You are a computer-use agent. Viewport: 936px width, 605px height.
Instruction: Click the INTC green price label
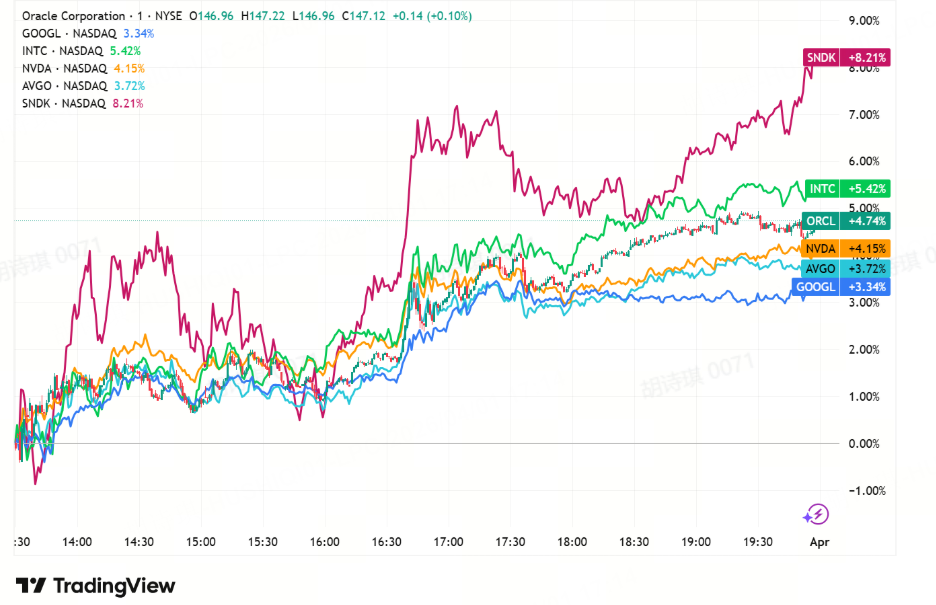(846, 188)
